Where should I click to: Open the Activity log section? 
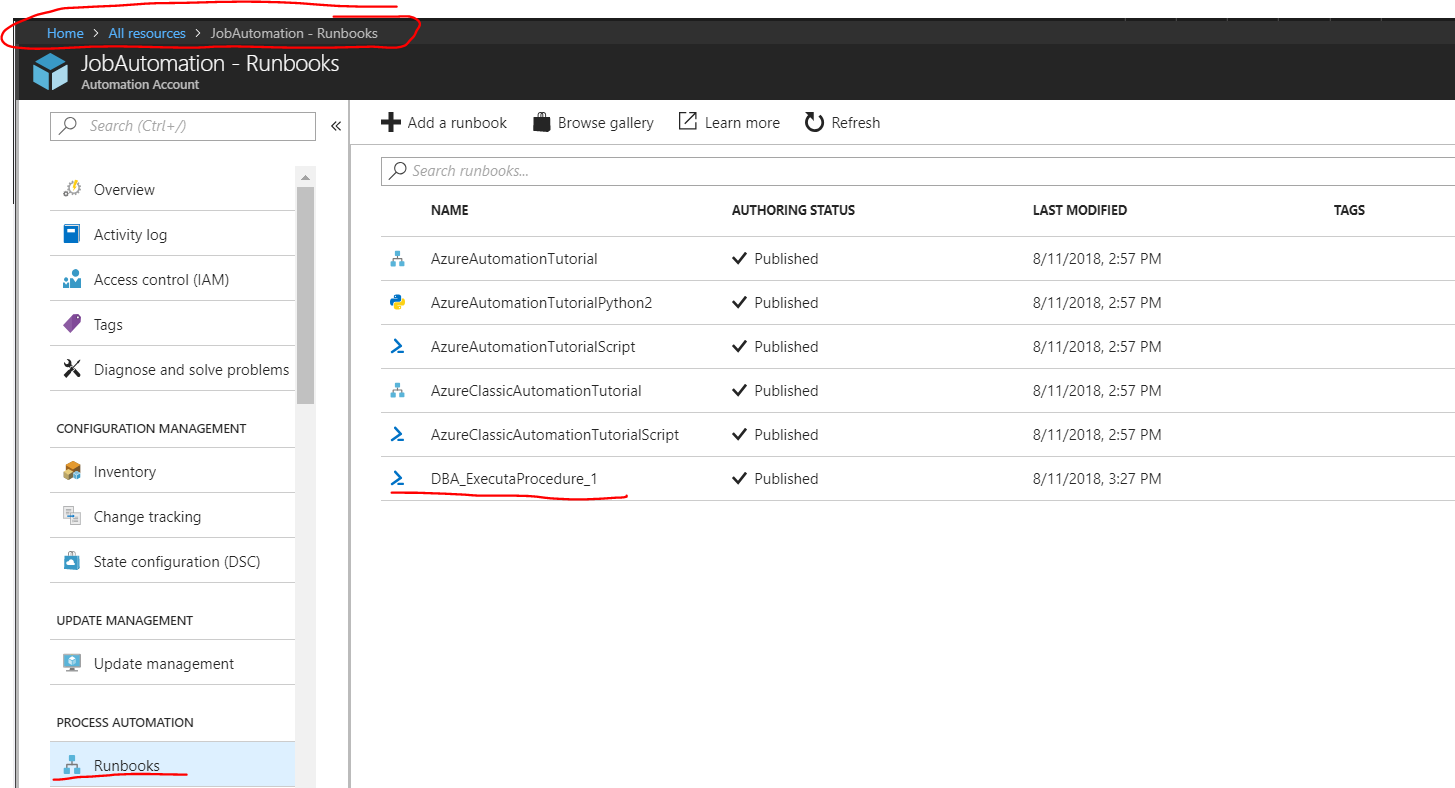[130, 235]
